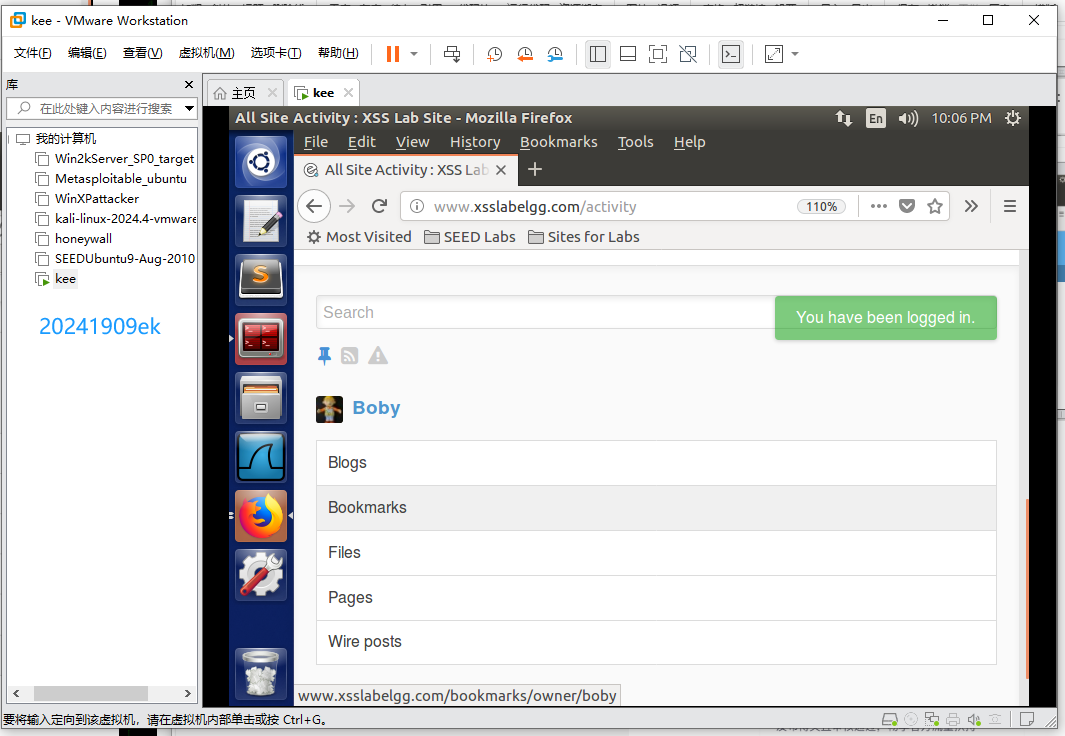This screenshot has width=1065, height=736.
Task: Bookmark this page with the star
Action: (935, 206)
